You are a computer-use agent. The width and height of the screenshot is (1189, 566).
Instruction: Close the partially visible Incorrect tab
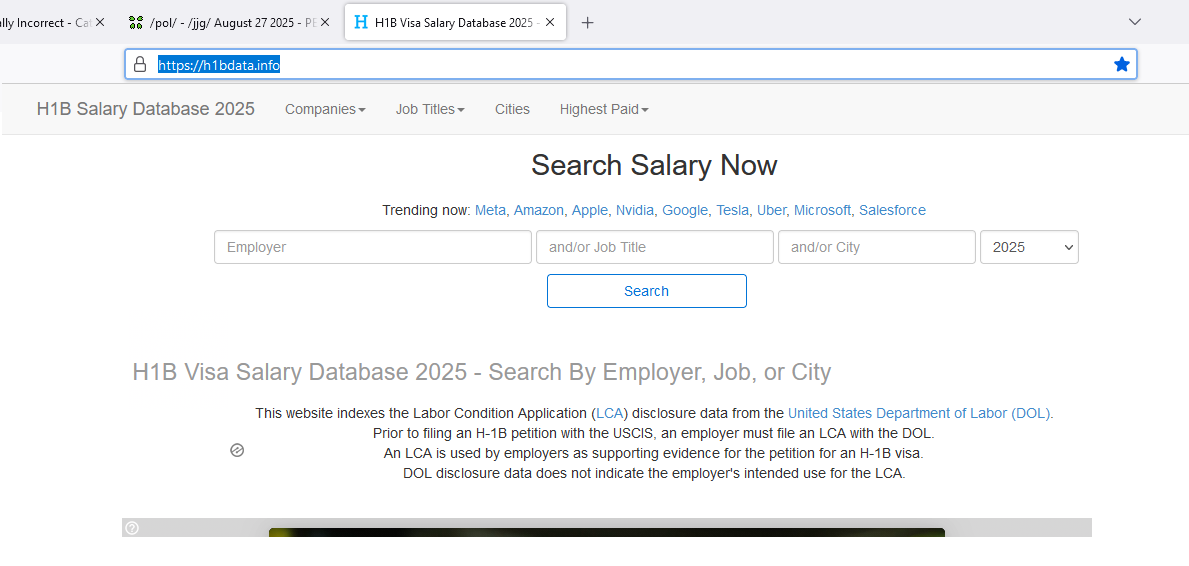100,22
